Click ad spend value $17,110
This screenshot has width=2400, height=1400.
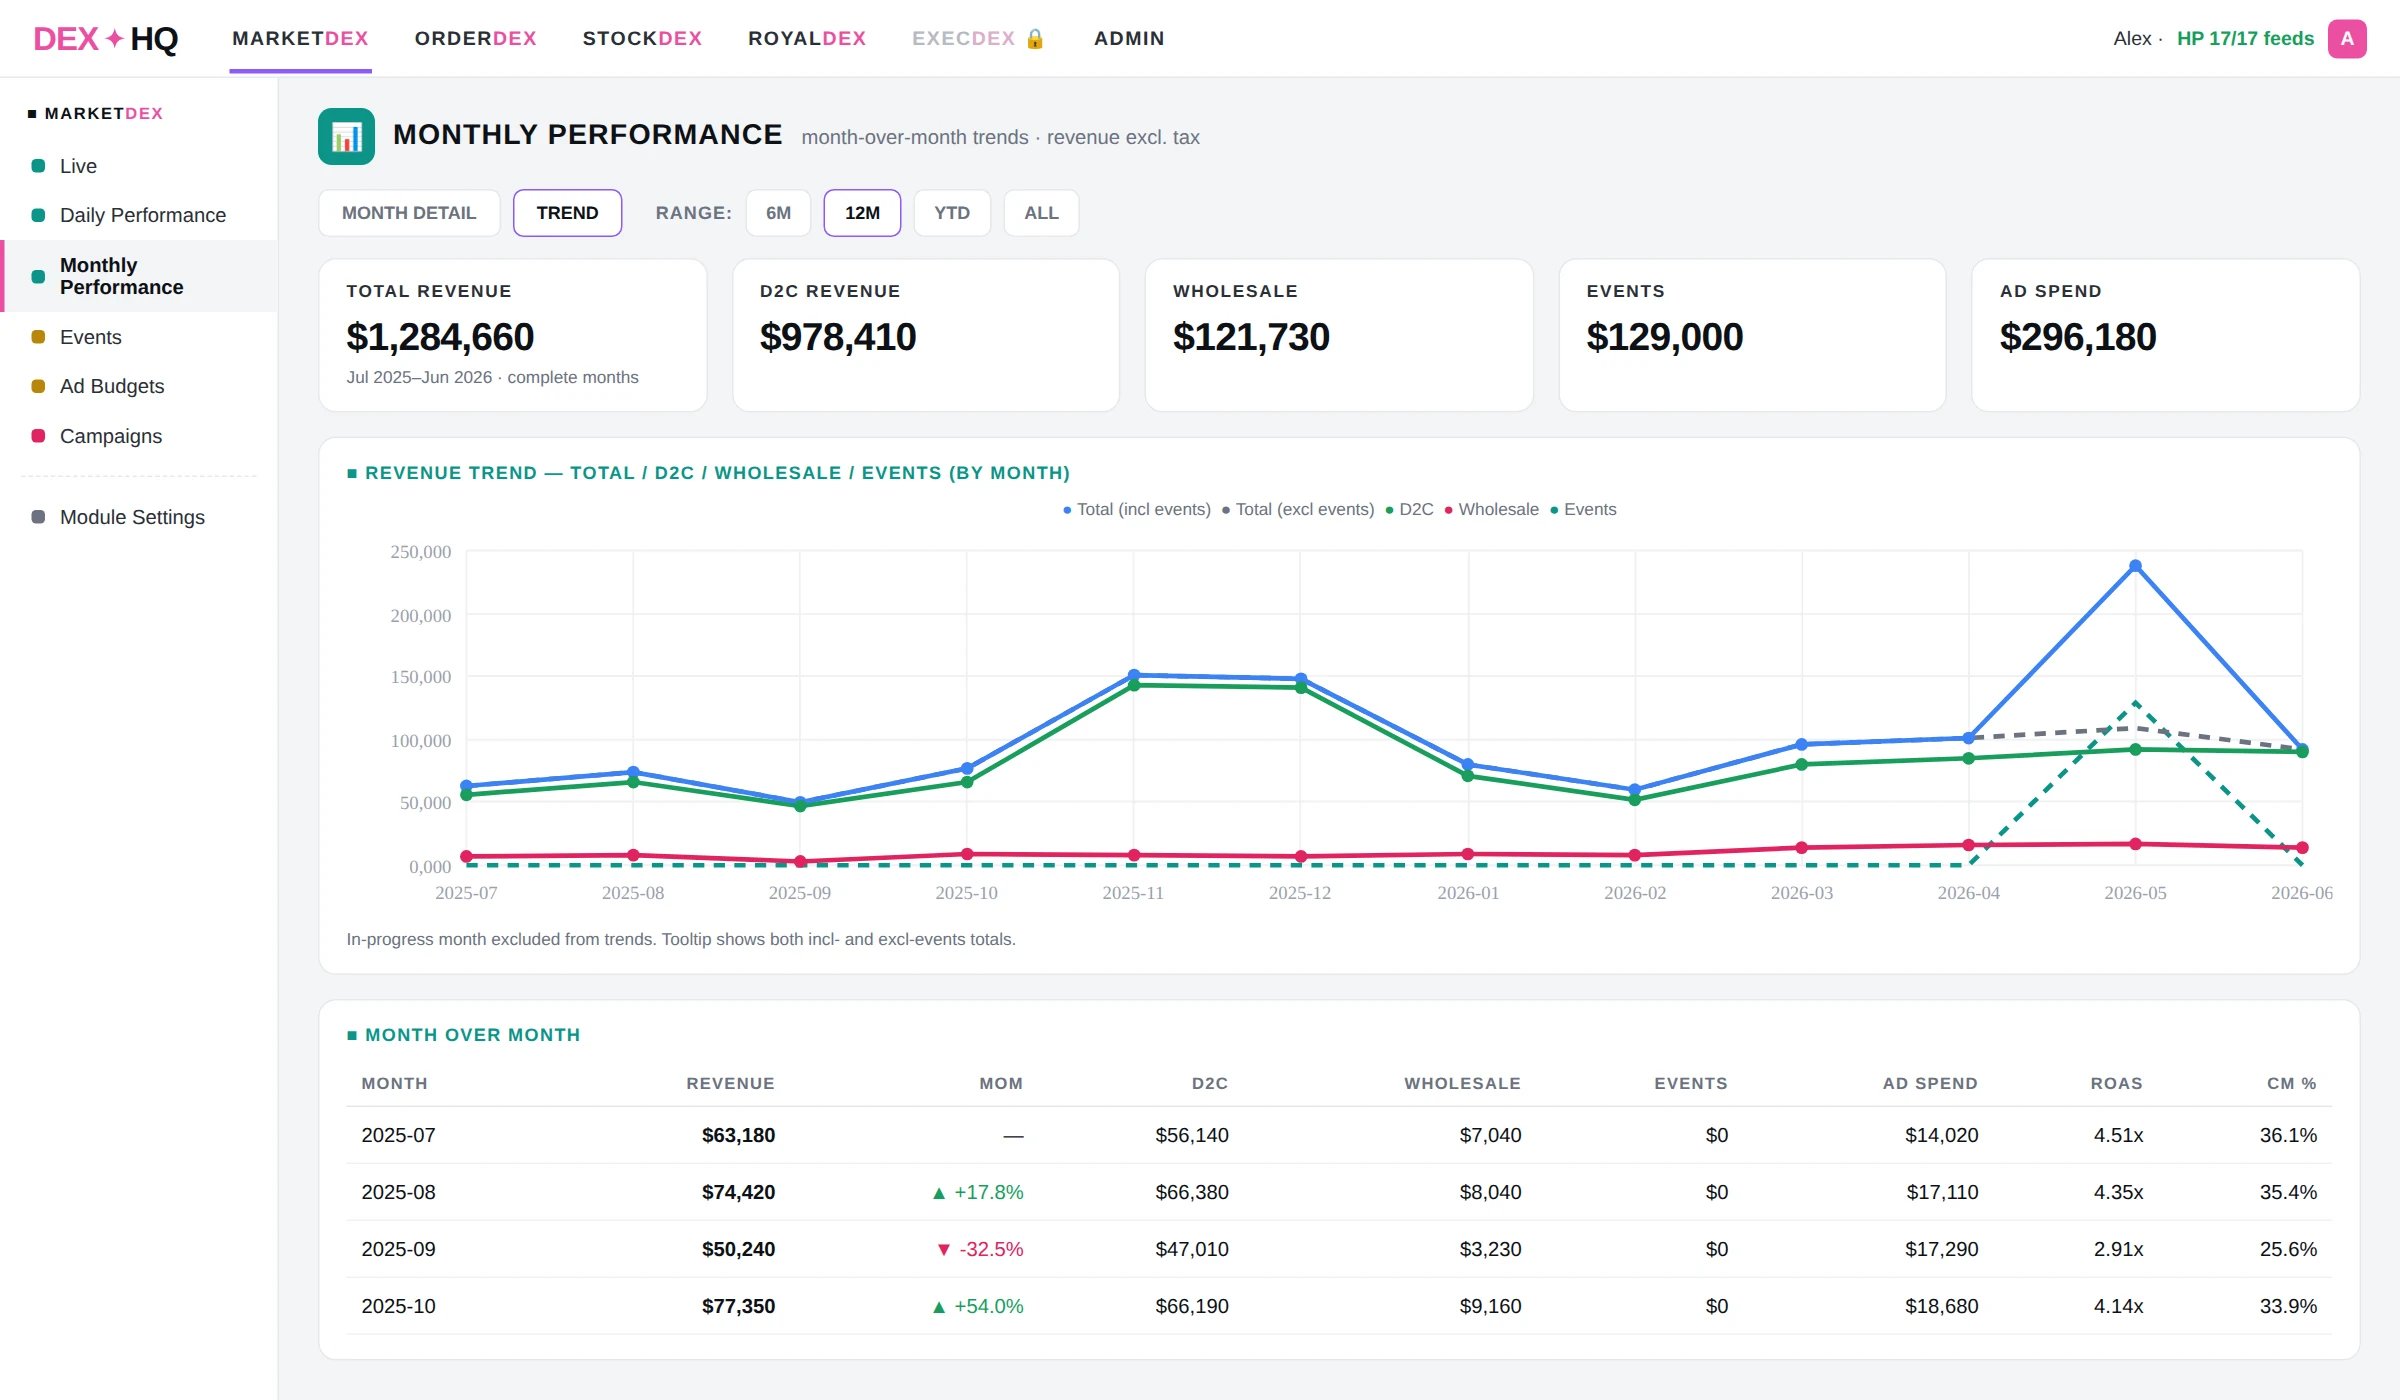1942,1192
